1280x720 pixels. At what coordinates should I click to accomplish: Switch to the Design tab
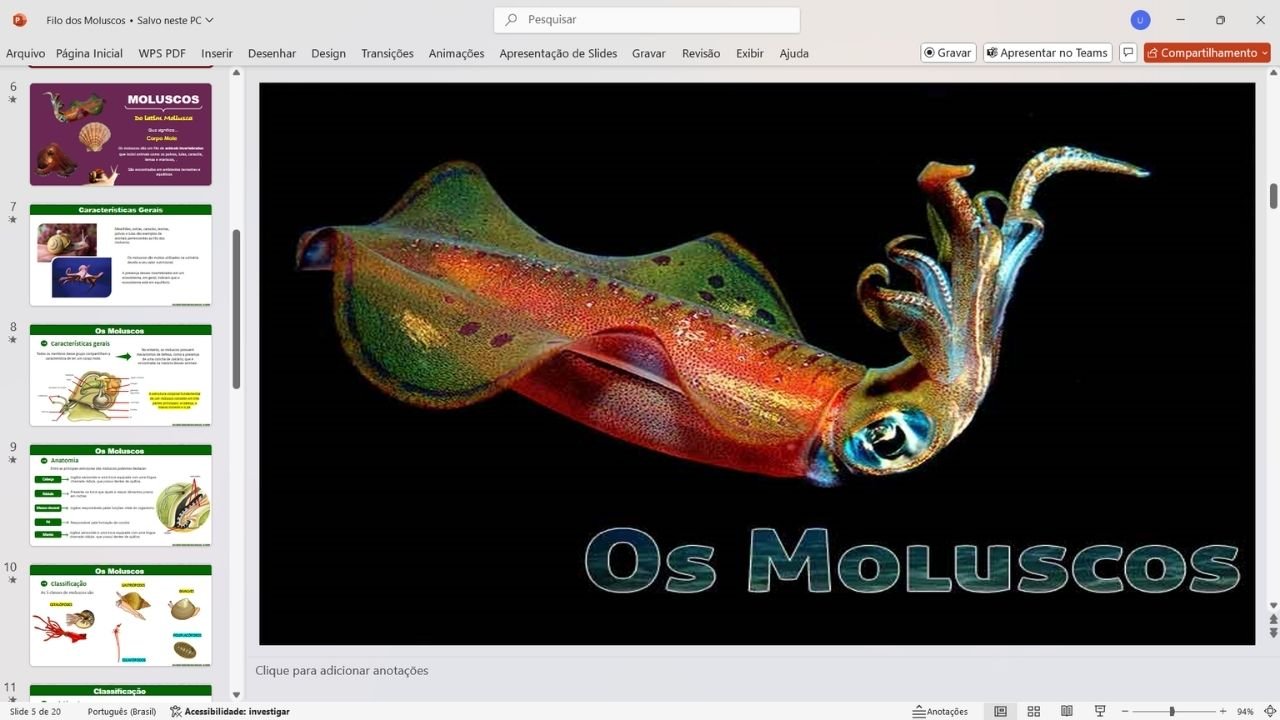pyautogui.click(x=328, y=53)
